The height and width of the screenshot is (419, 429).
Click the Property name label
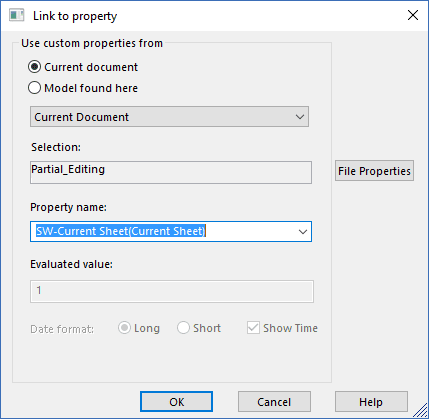click(68, 207)
